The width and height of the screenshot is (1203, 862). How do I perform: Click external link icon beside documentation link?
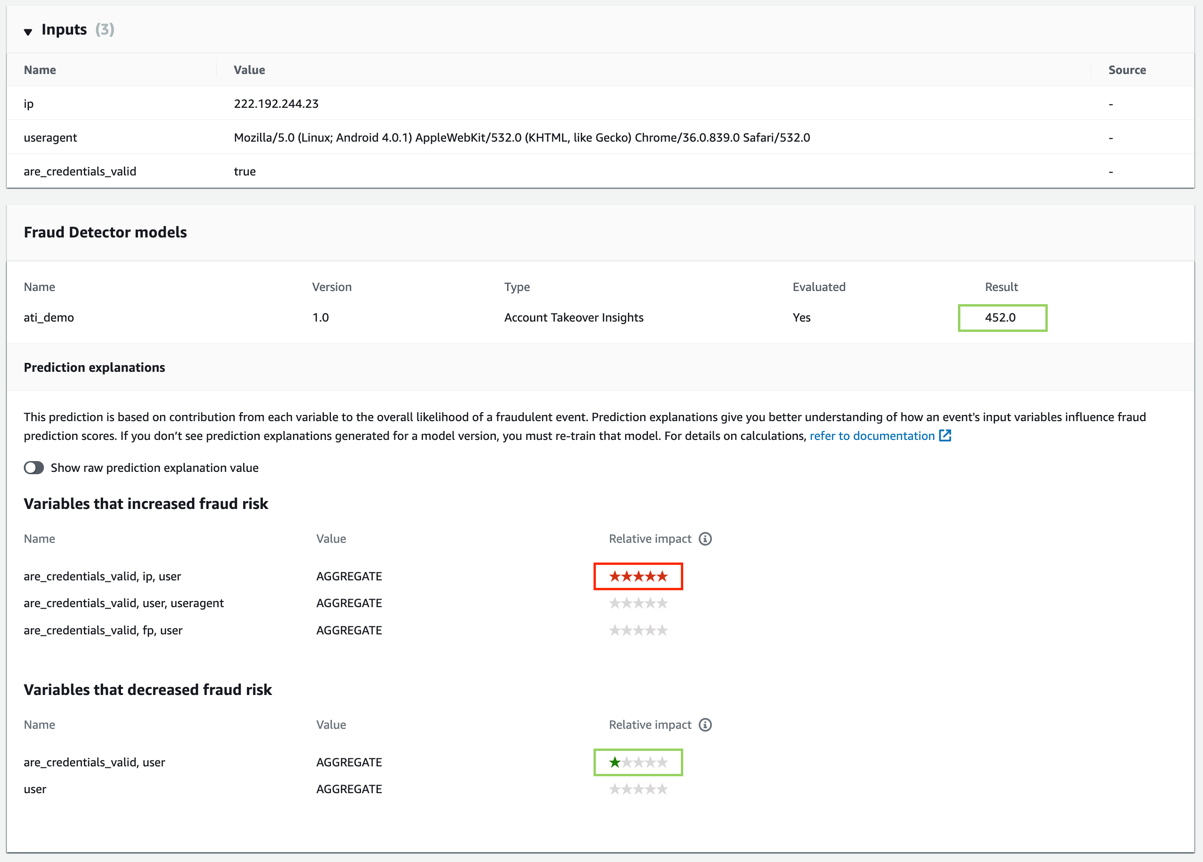pyautogui.click(x=945, y=436)
